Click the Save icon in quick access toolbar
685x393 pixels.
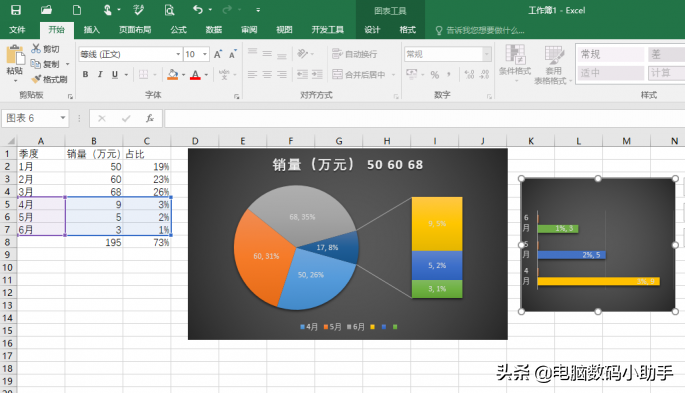click(x=16, y=10)
